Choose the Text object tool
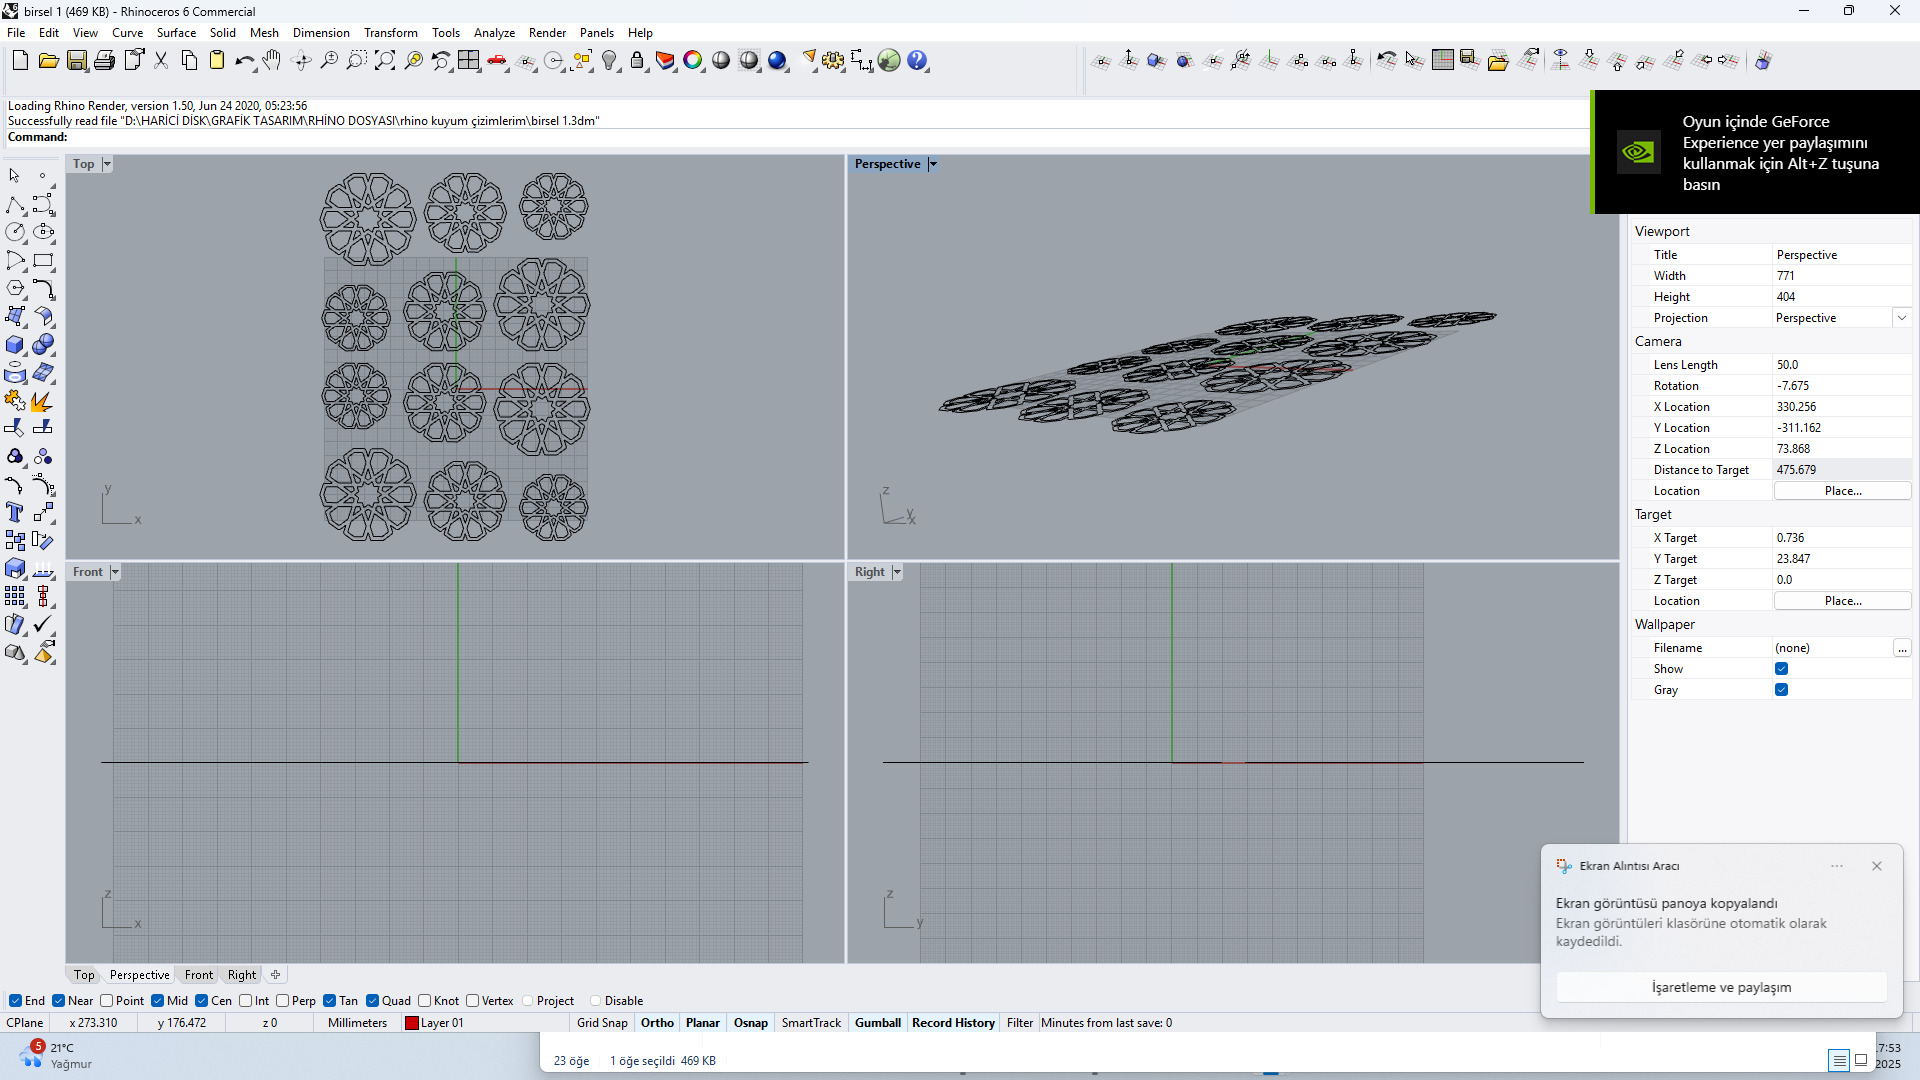Screen dimensions: 1920x1080 (x=15, y=513)
